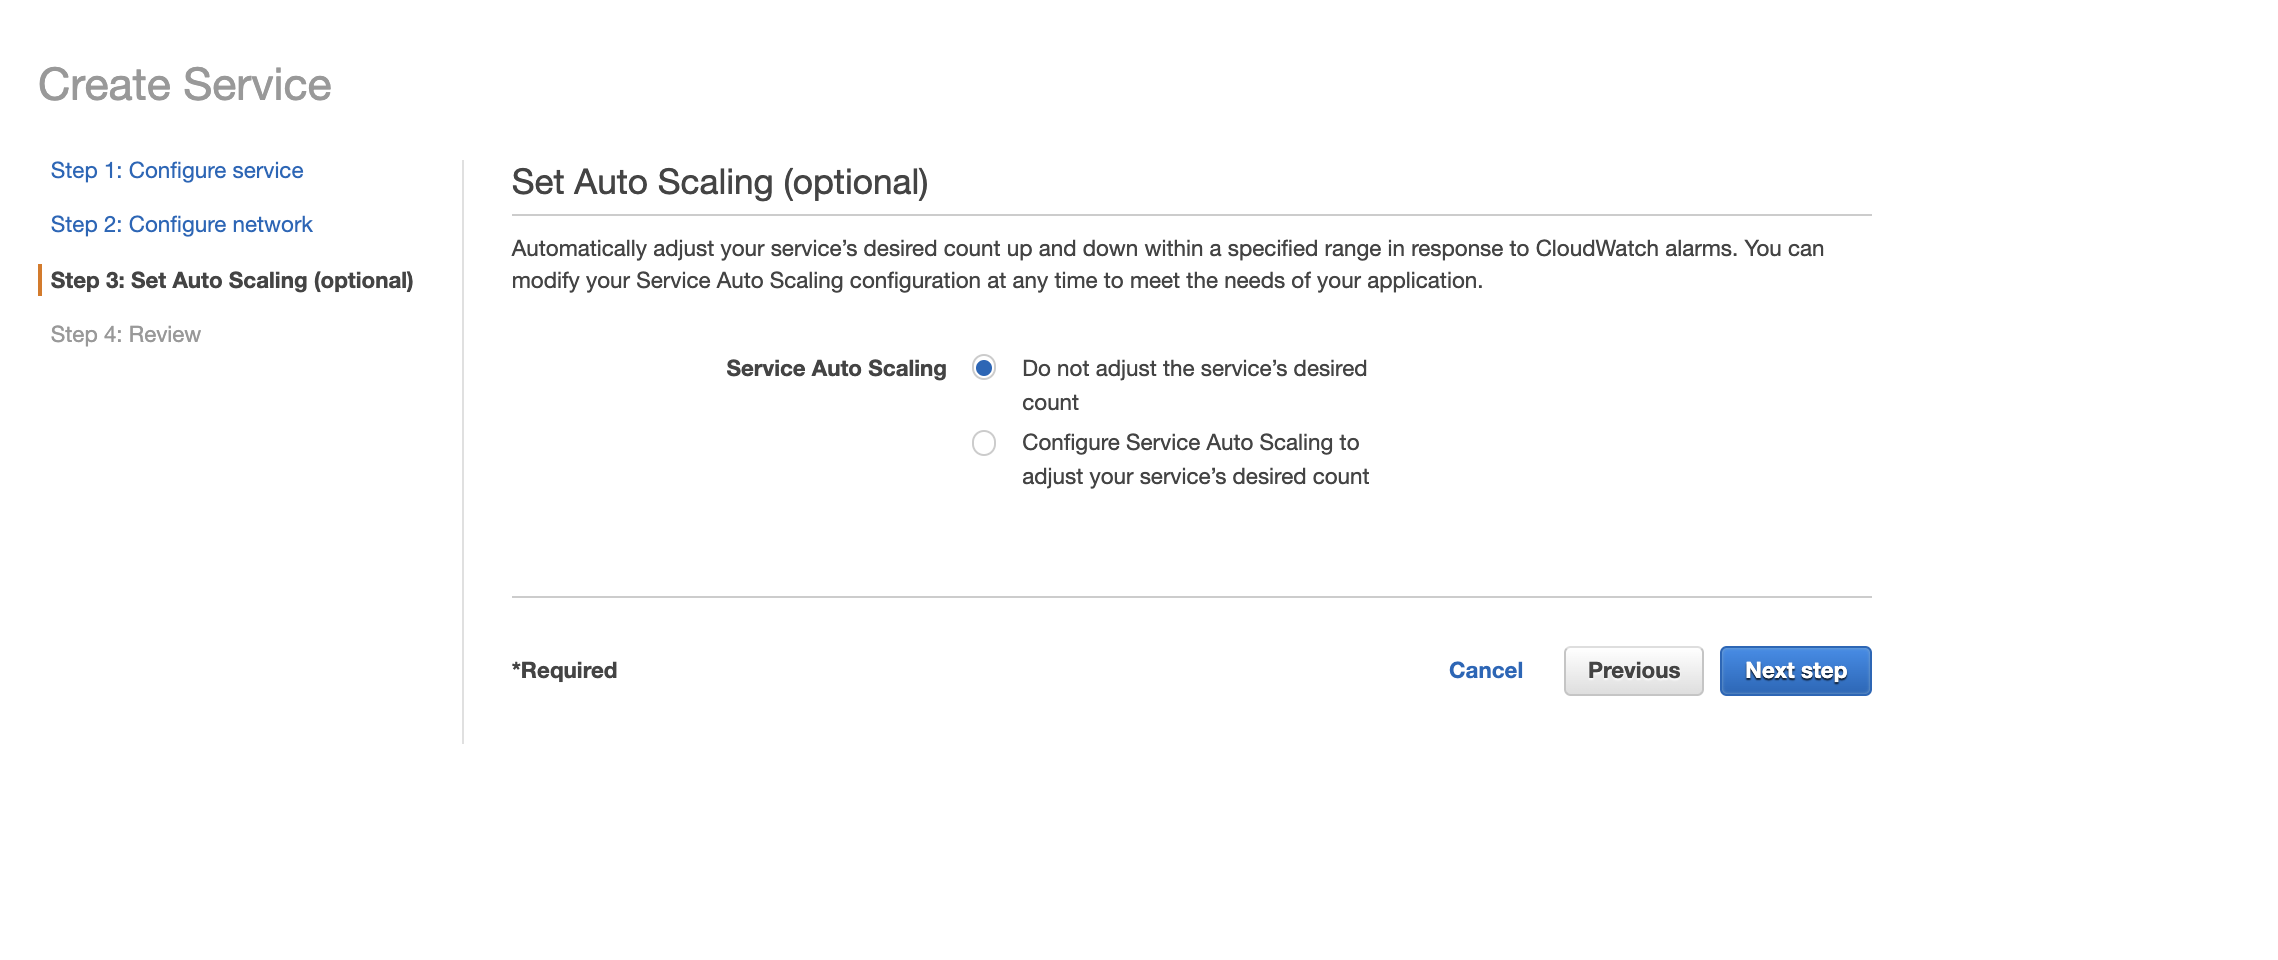Click the Service Auto Scaling field label

835,369
